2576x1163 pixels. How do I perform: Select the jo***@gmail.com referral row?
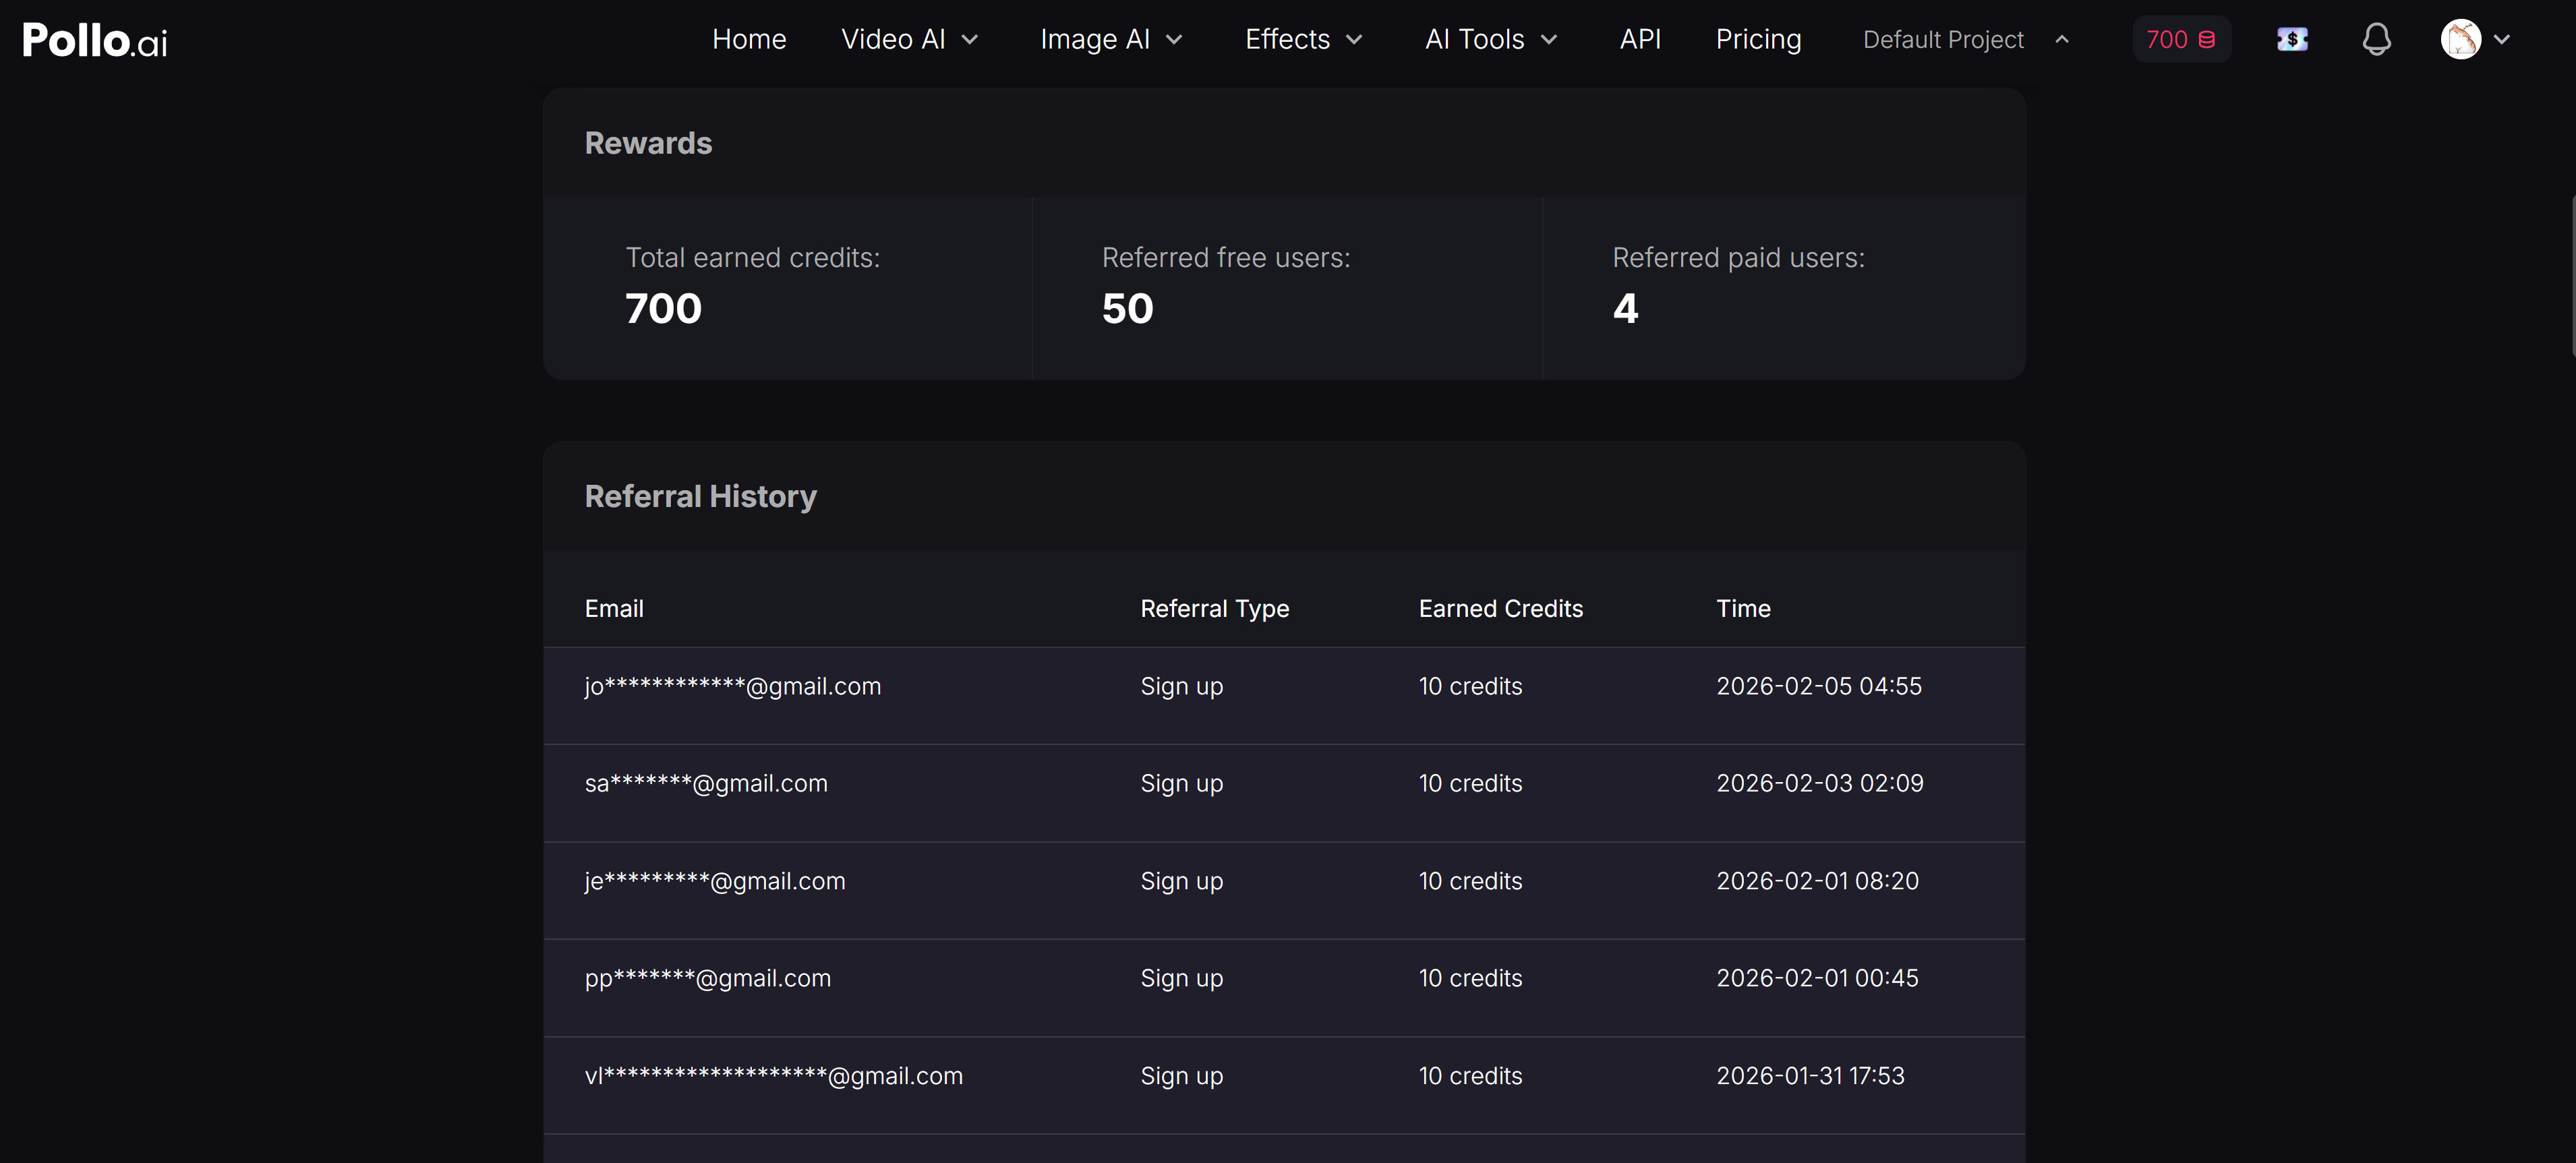click(x=733, y=686)
